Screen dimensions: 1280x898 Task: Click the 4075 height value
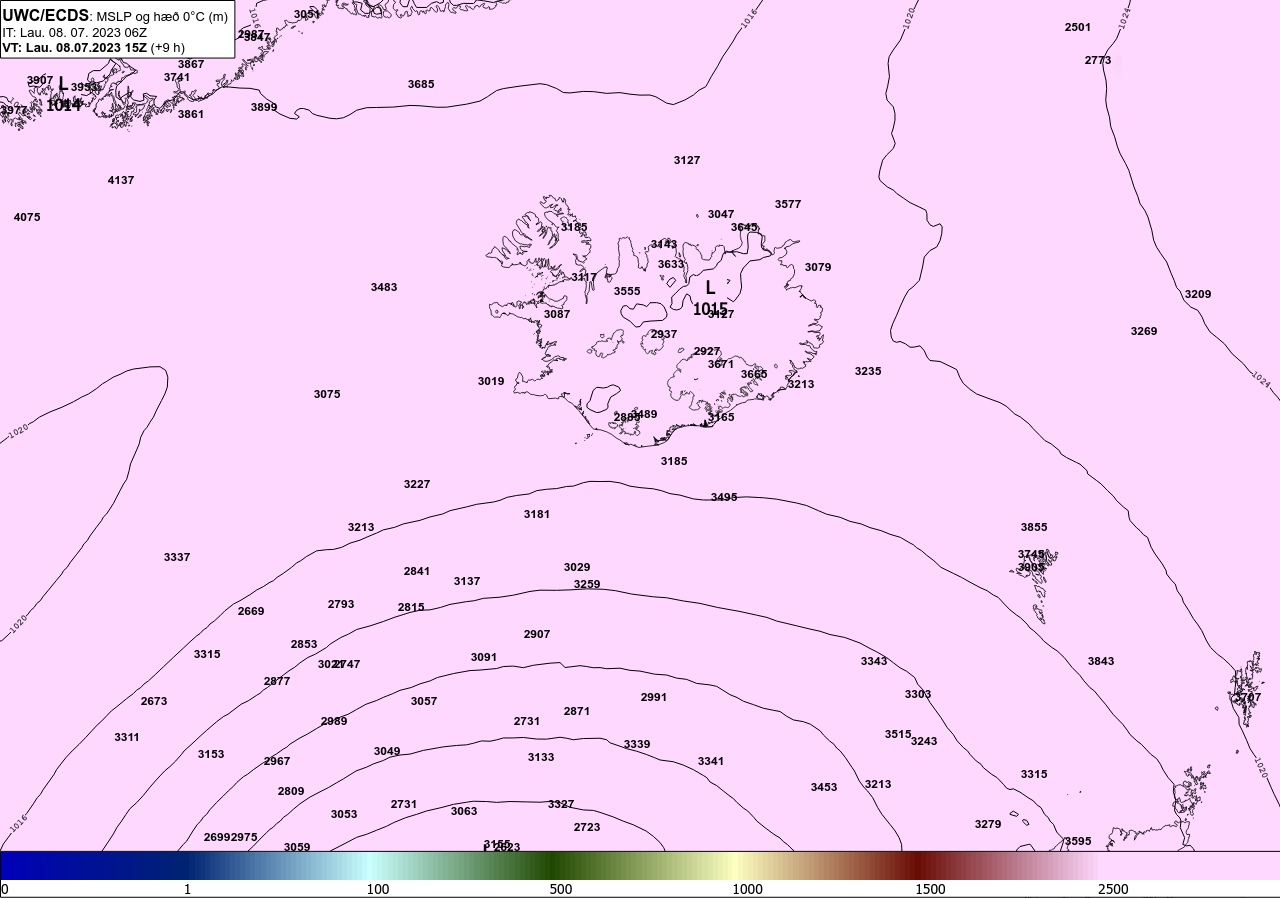pos(27,217)
